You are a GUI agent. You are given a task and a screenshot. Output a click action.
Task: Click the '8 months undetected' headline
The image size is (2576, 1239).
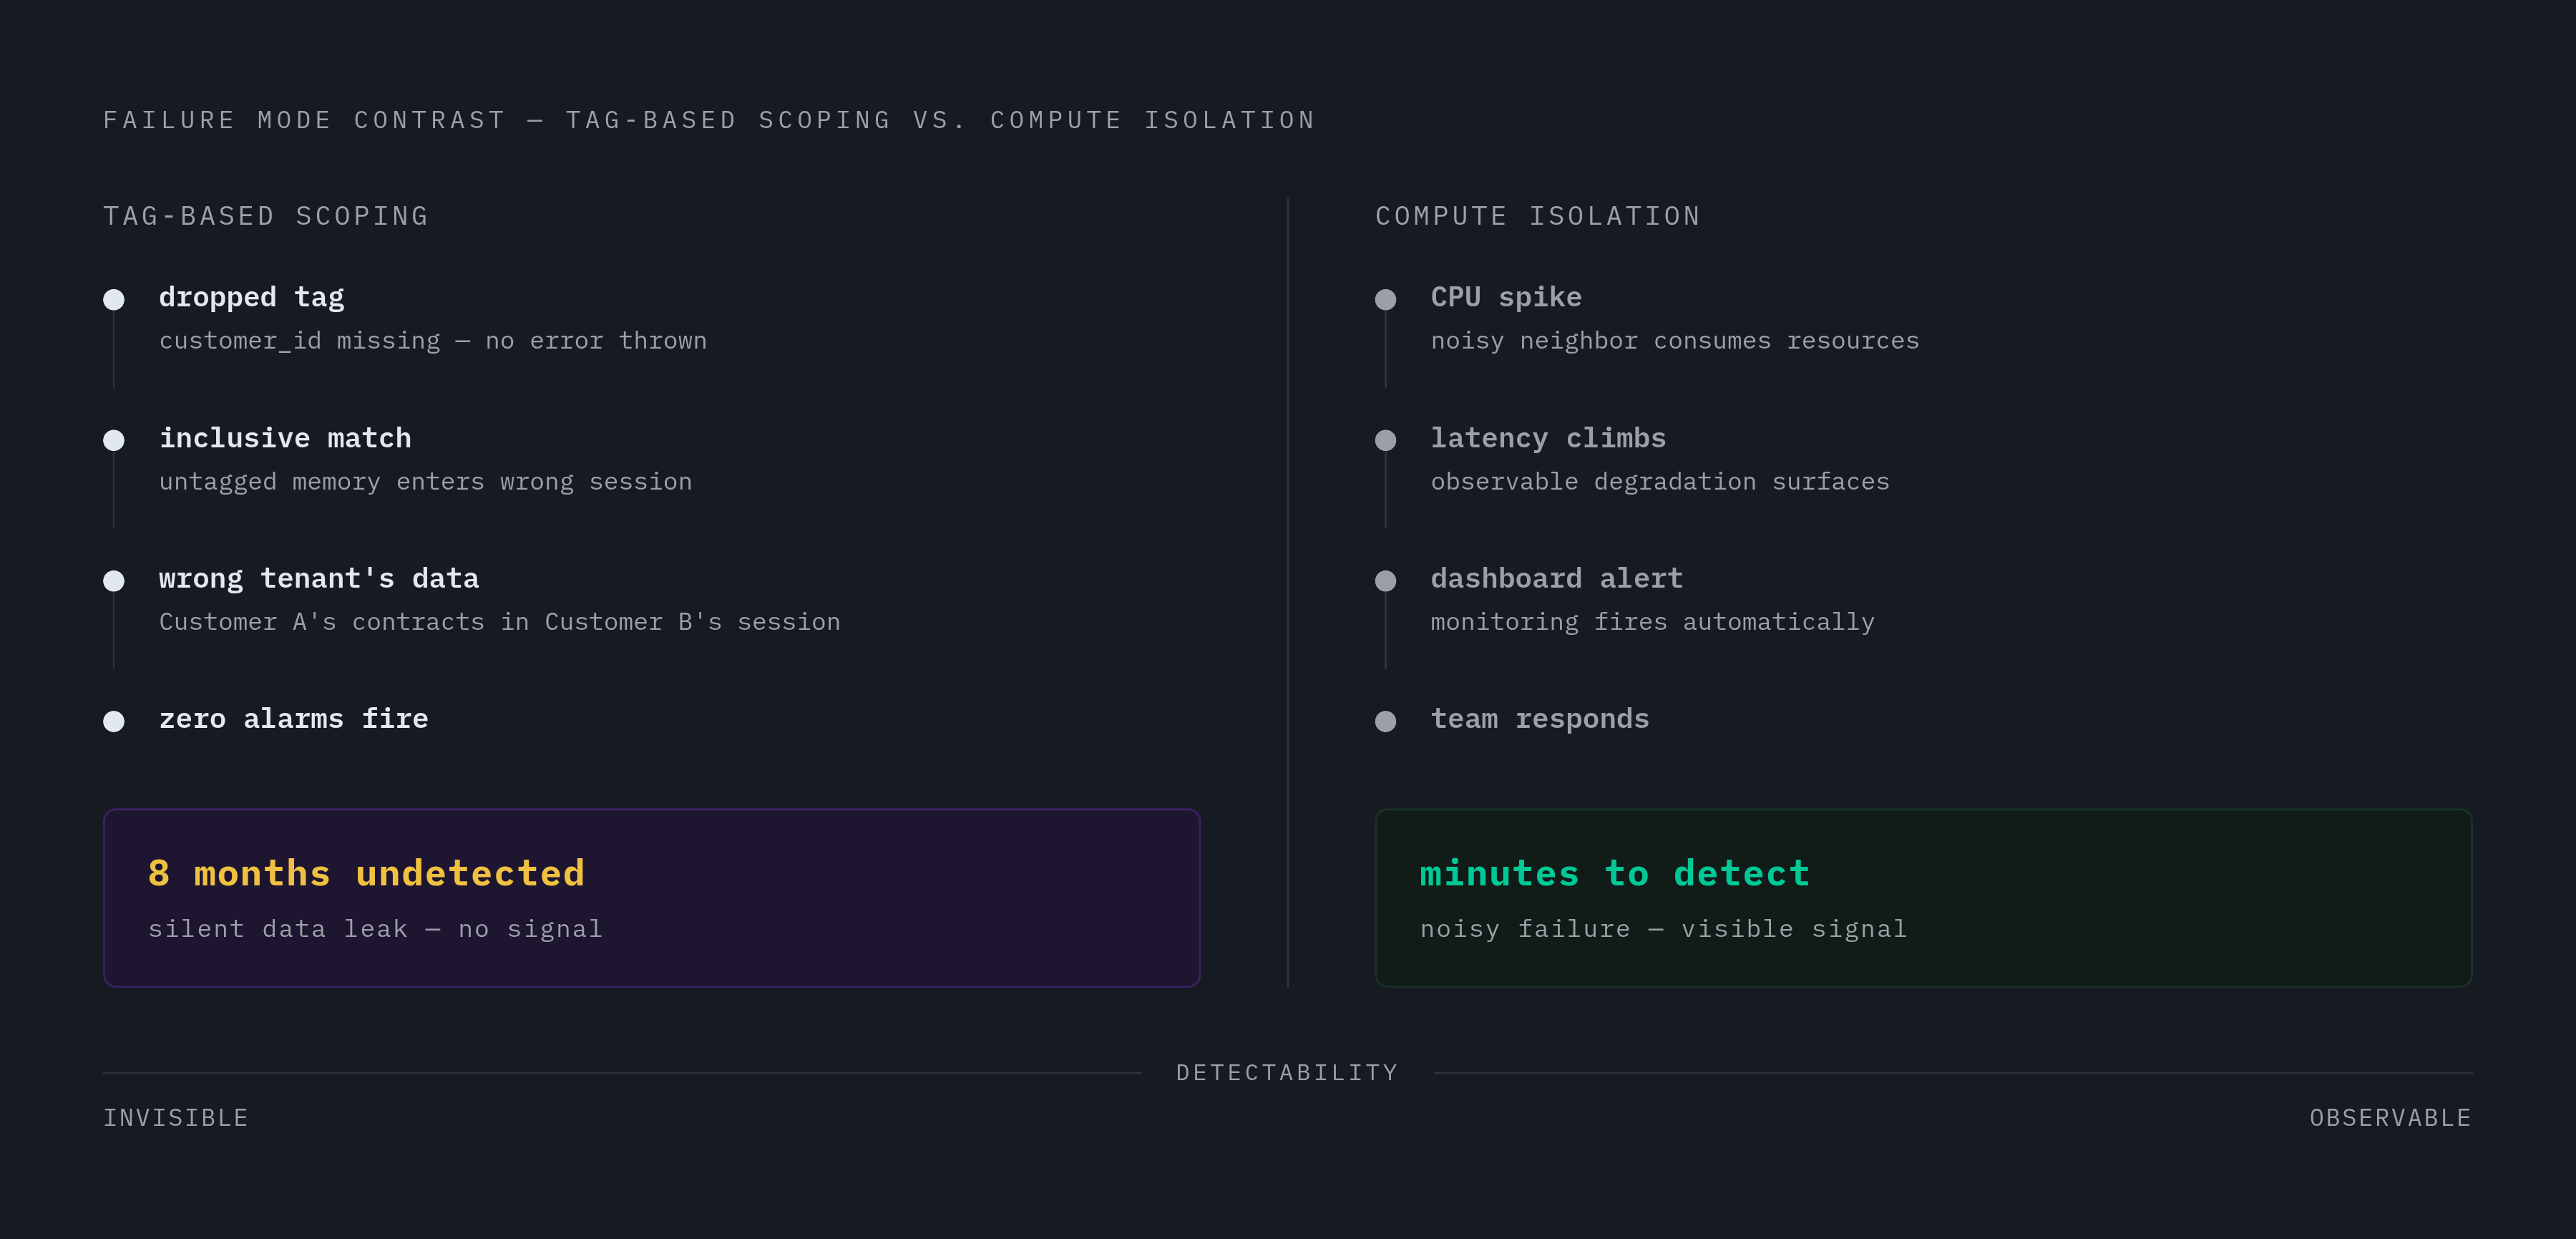pos(367,874)
